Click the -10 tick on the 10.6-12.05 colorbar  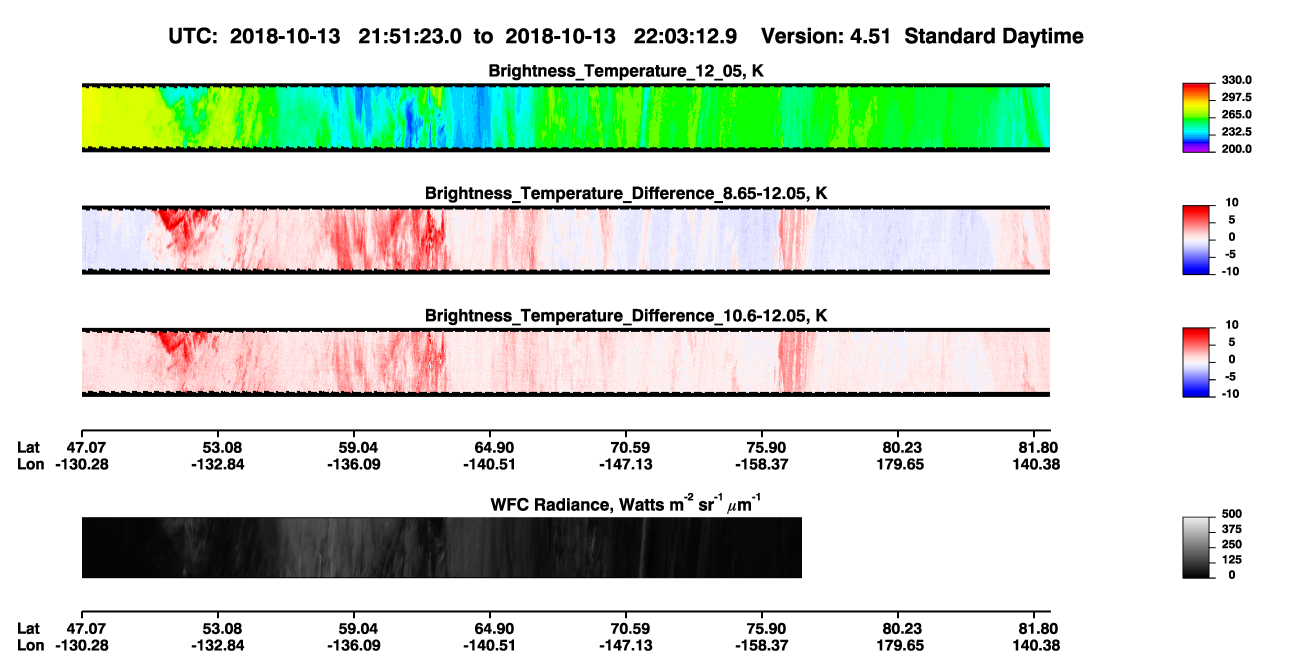point(1231,394)
